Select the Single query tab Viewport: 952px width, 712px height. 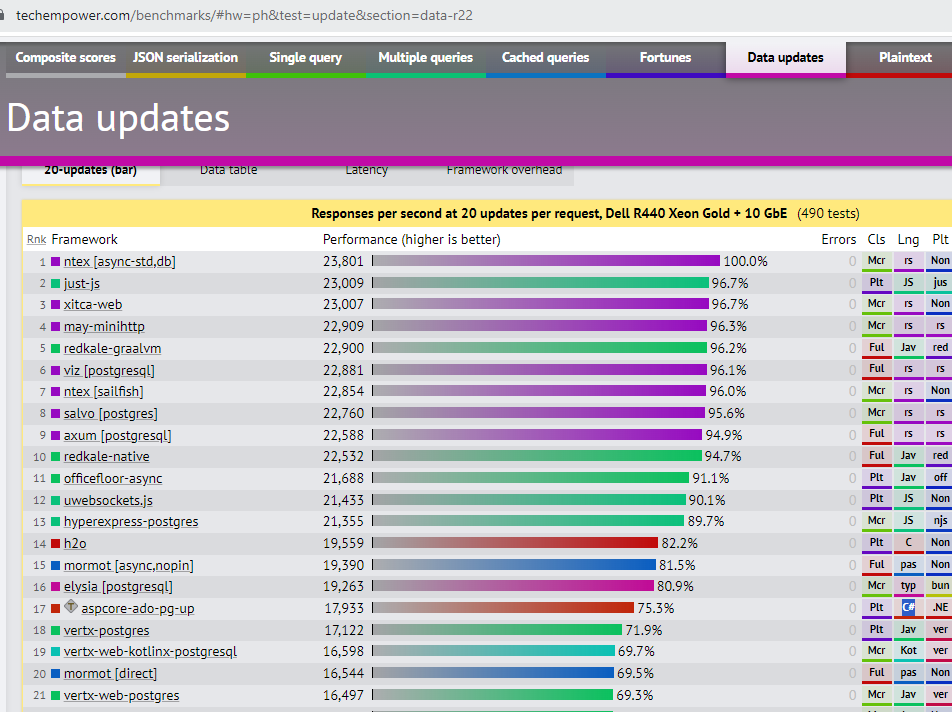pyautogui.click(x=305, y=58)
